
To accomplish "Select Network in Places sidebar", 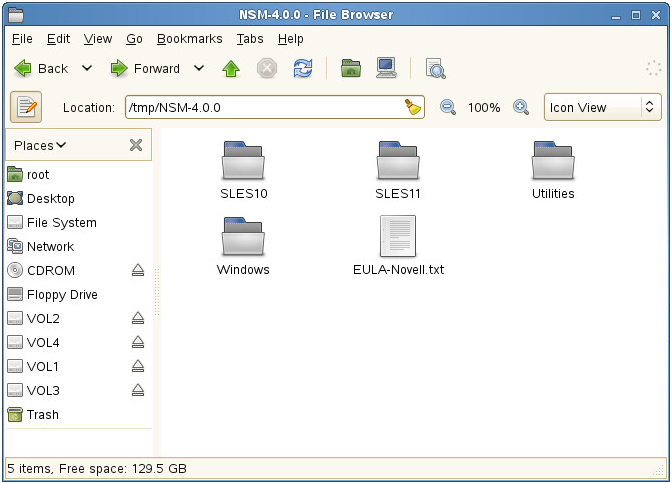I will [78, 246].
